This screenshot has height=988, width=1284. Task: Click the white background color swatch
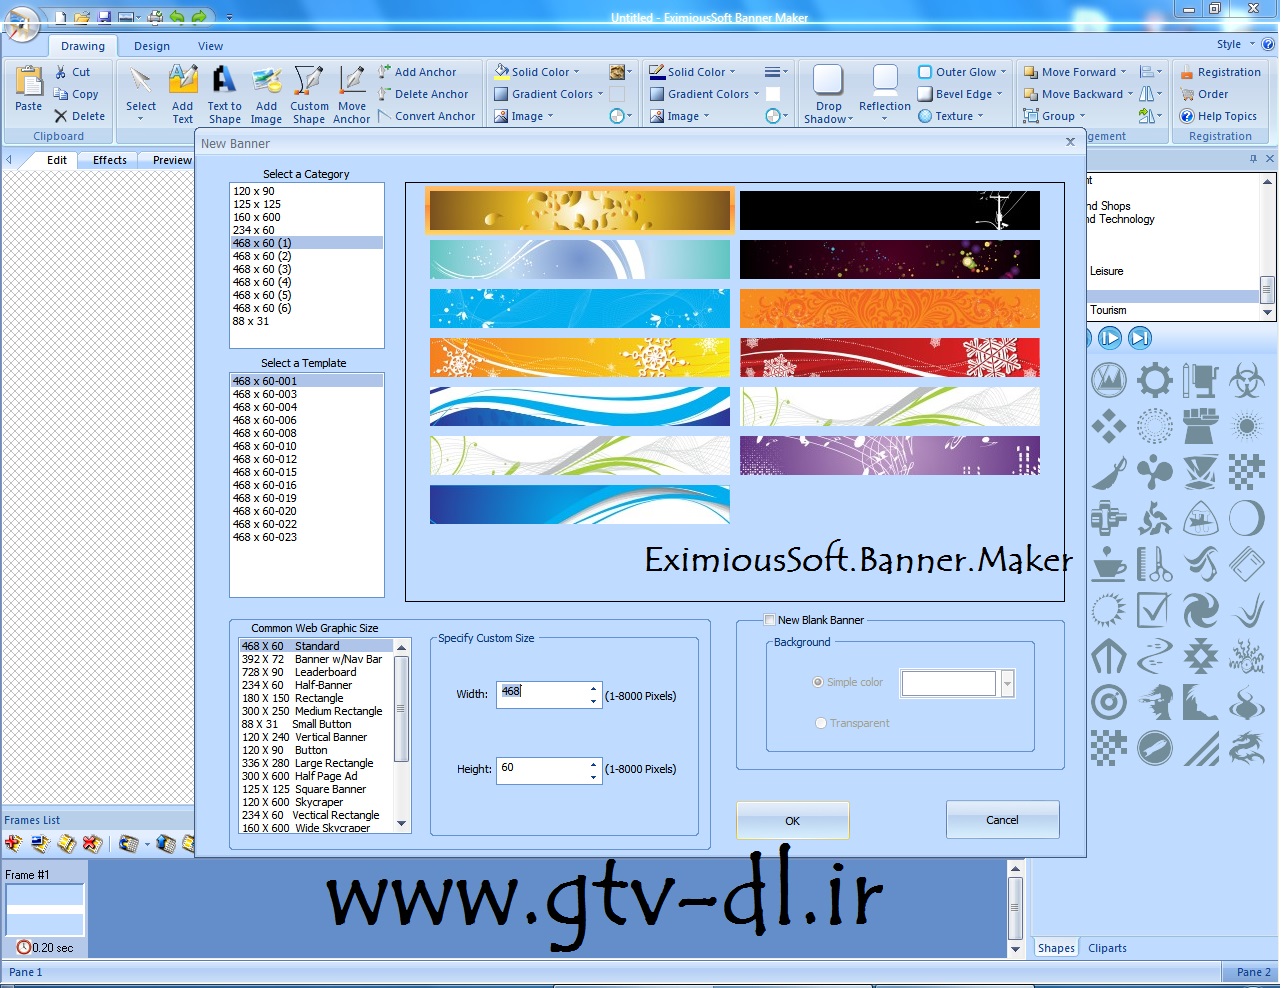[949, 683]
